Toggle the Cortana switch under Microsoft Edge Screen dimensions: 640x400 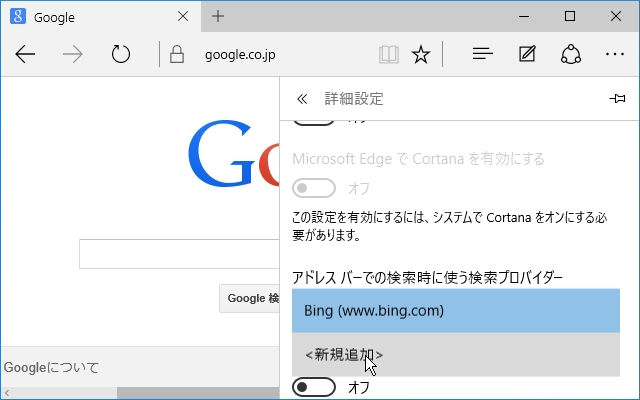click(x=314, y=188)
